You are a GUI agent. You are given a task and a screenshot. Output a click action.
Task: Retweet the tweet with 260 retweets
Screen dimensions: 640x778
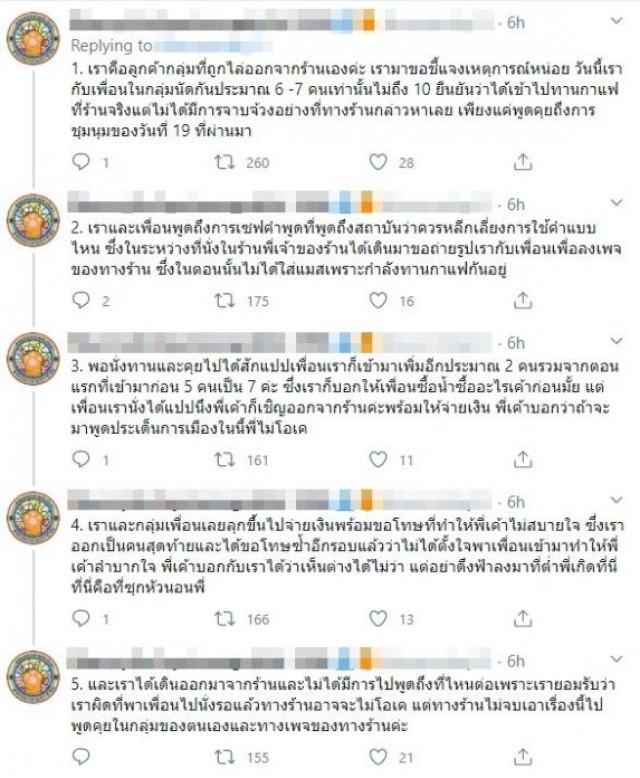(x=224, y=162)
